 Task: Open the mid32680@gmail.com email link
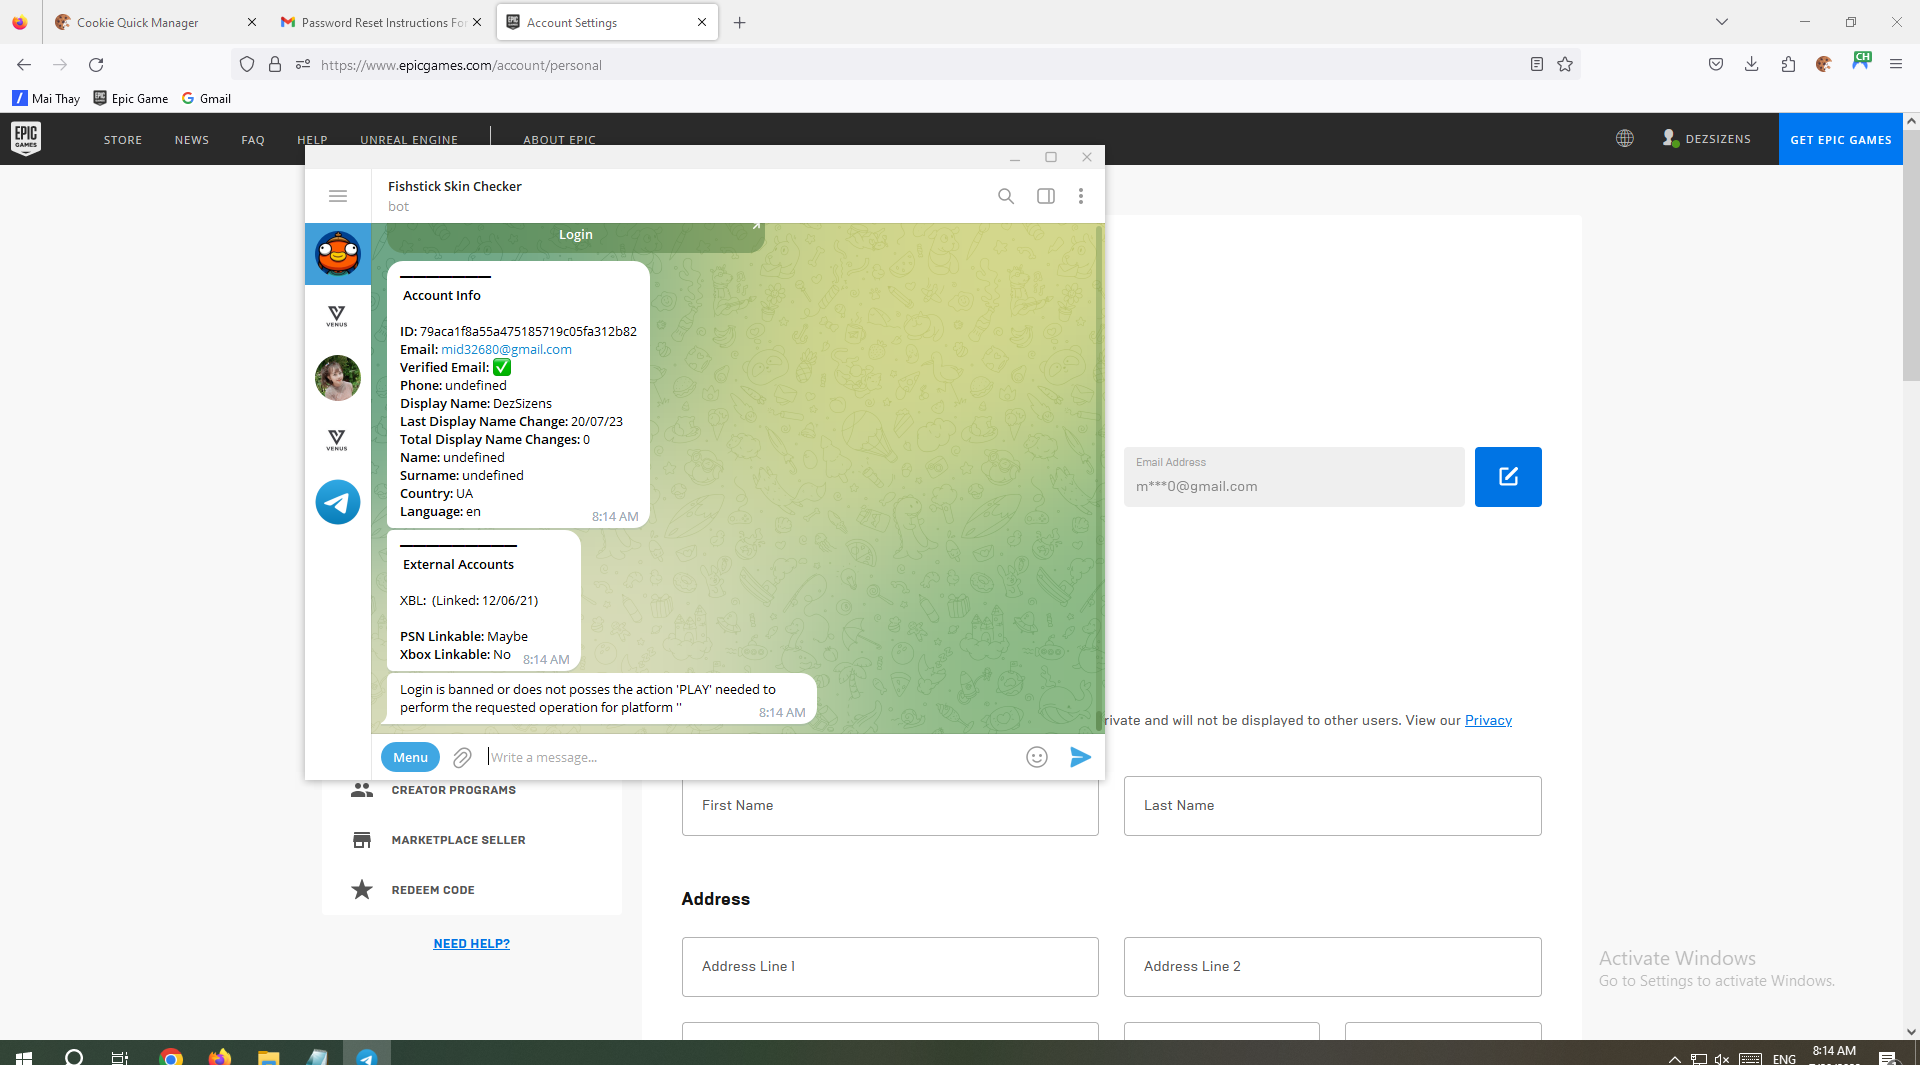(506, 349)
